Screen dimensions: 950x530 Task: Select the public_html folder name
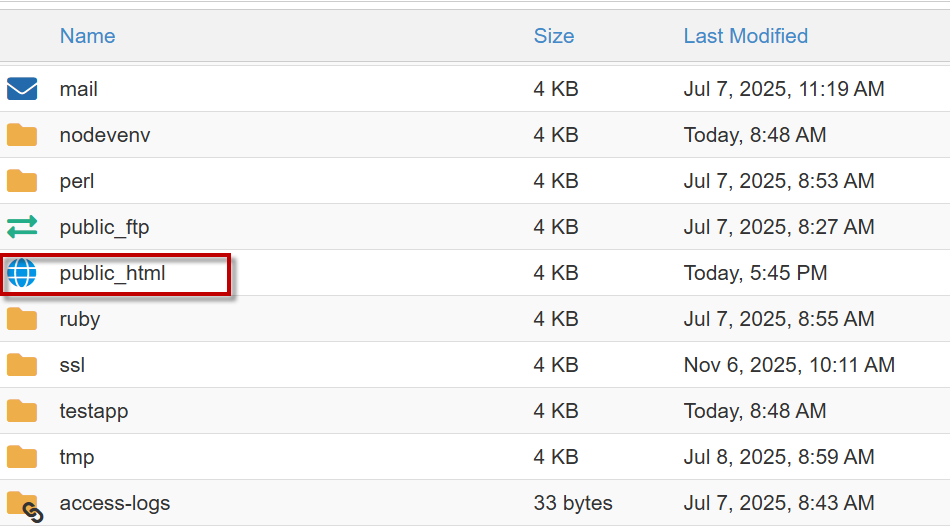[112, 273]
